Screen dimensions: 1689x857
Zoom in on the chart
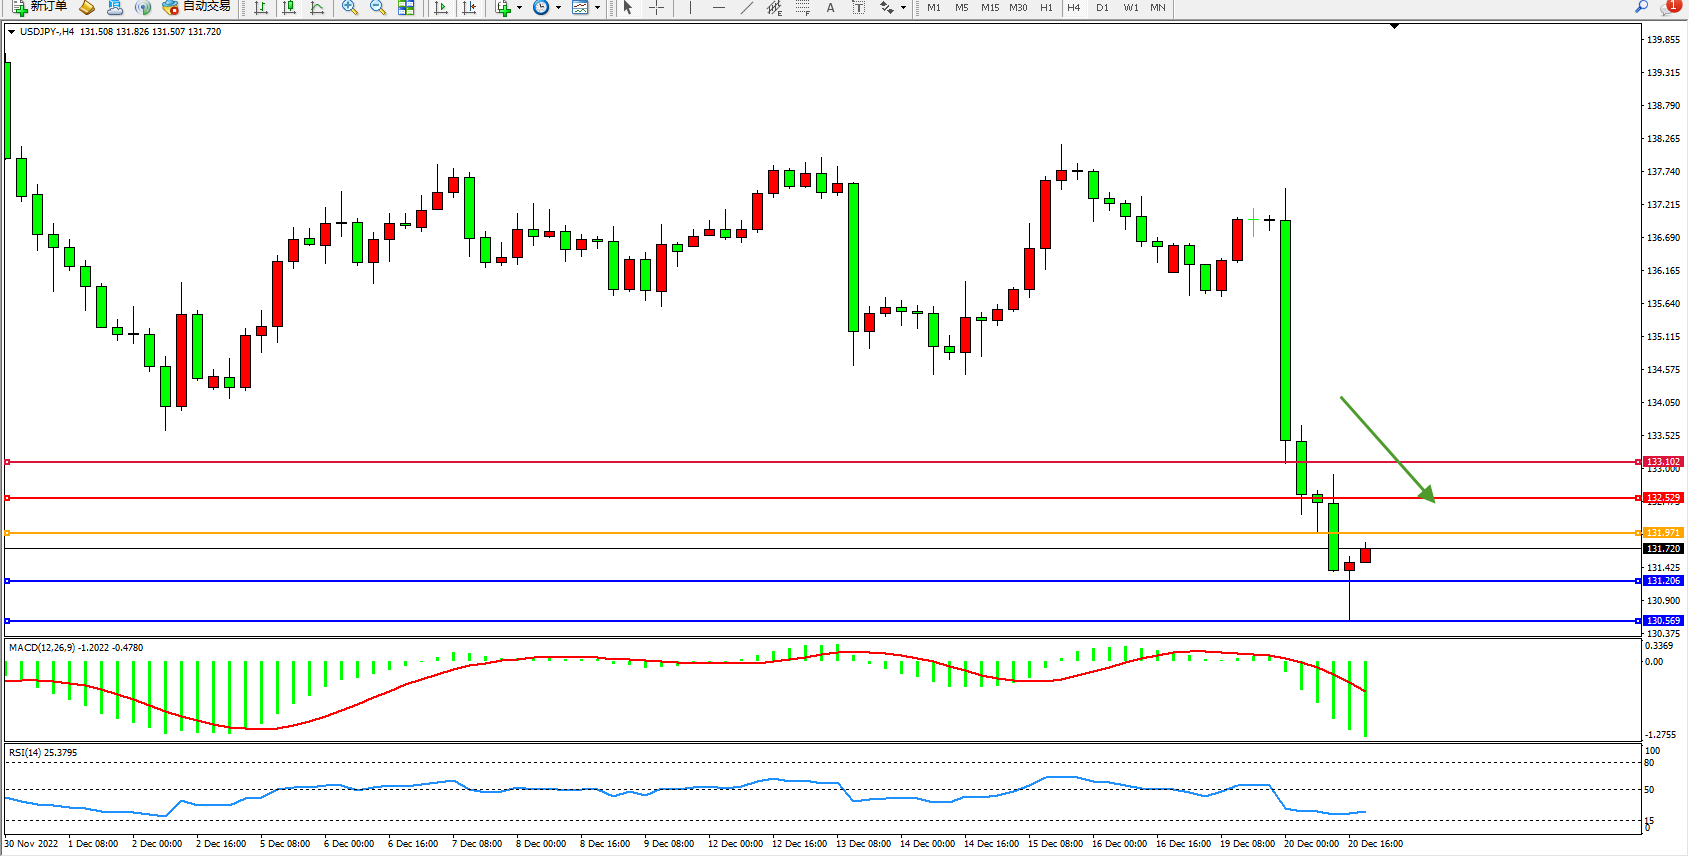(x=349, y=7)
